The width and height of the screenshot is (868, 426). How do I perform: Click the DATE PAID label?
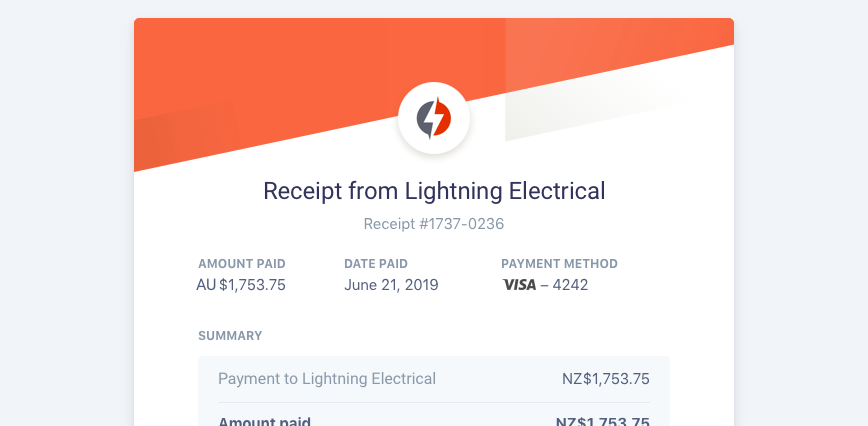pyautogui.click(x=376, y=264)
